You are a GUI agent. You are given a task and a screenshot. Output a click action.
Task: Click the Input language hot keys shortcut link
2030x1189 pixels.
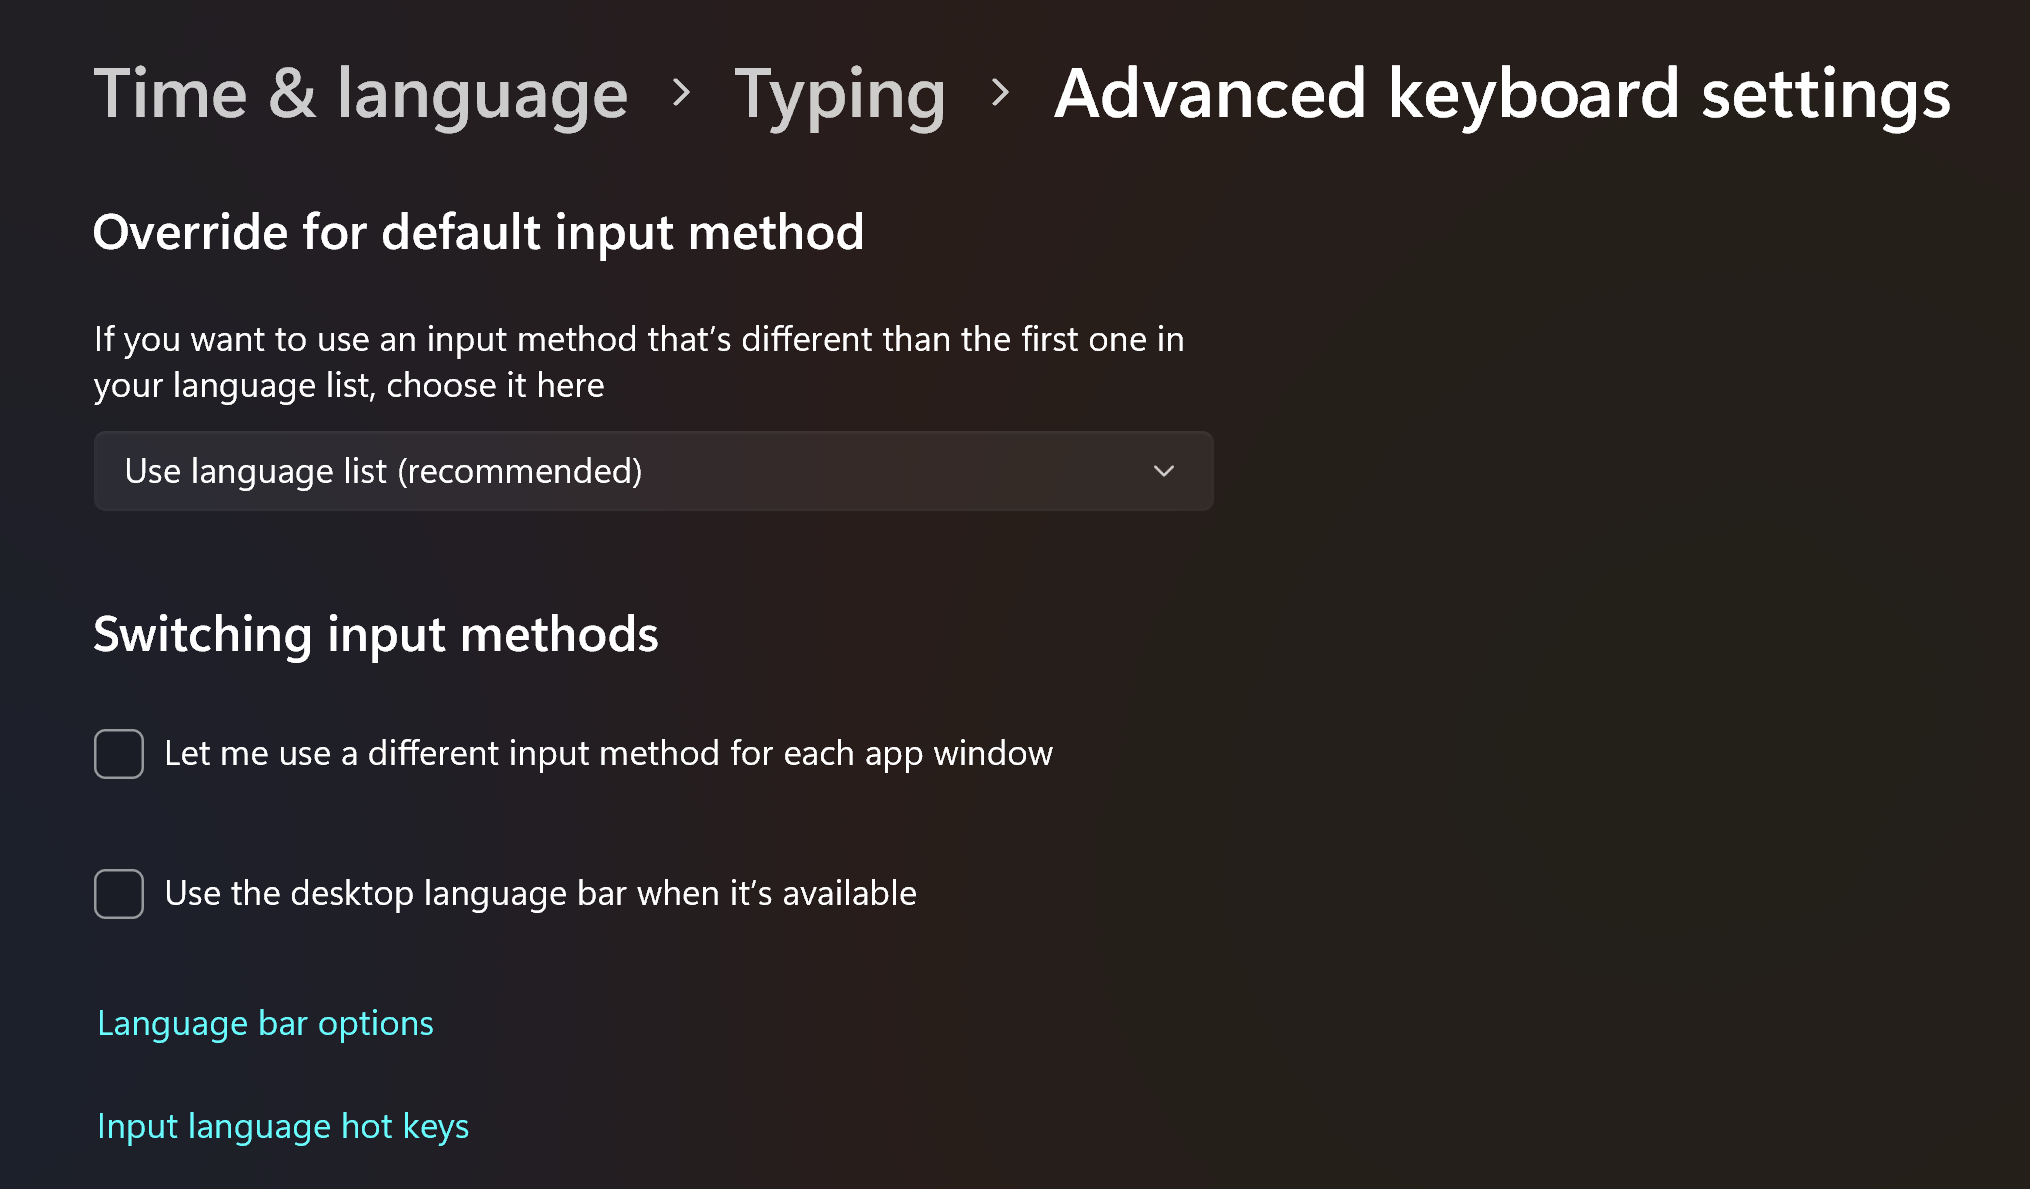(282, 1126)
